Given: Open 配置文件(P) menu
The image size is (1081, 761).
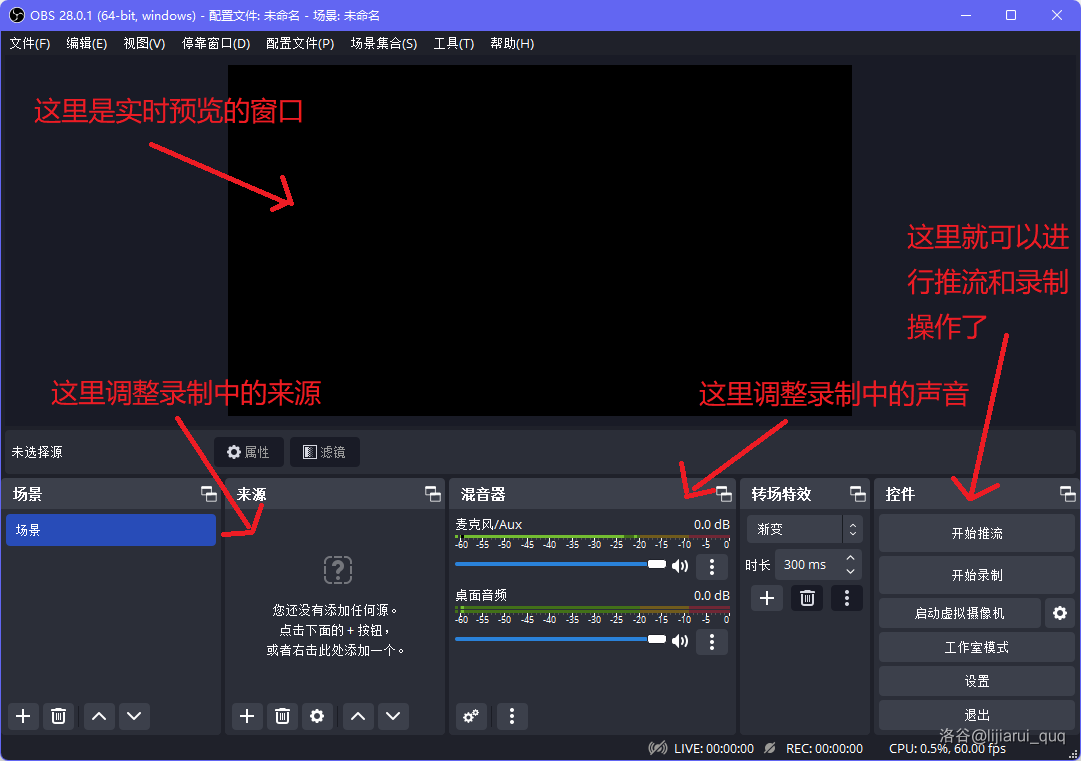Looking at the screenshot, I should (300, 43).
